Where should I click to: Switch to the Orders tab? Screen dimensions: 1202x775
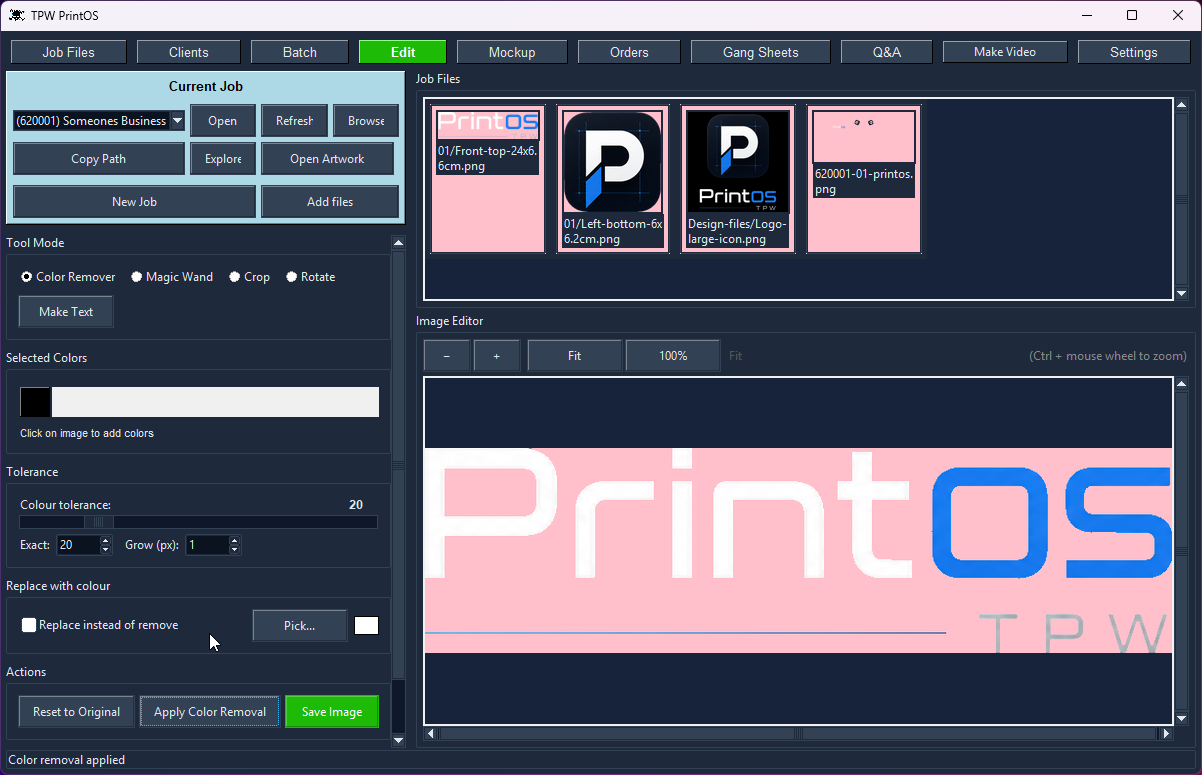coord(629,52)
